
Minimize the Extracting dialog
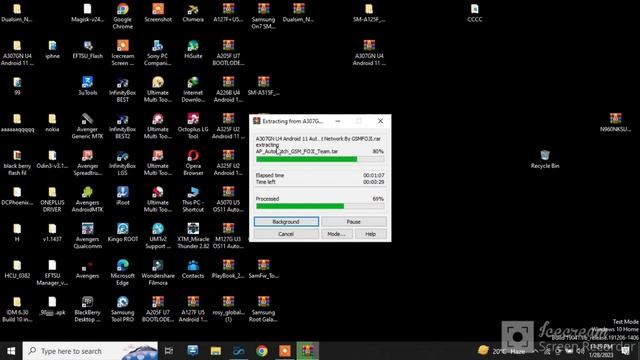click(x=338, y=121)
